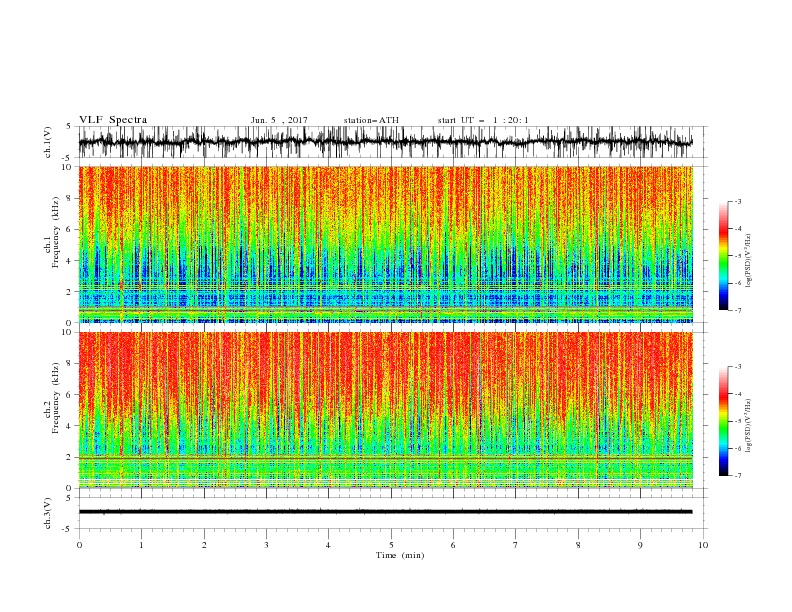Click the "2" tick on the time axis
This screenshot has width=792, height=612.
pos(204,545)
